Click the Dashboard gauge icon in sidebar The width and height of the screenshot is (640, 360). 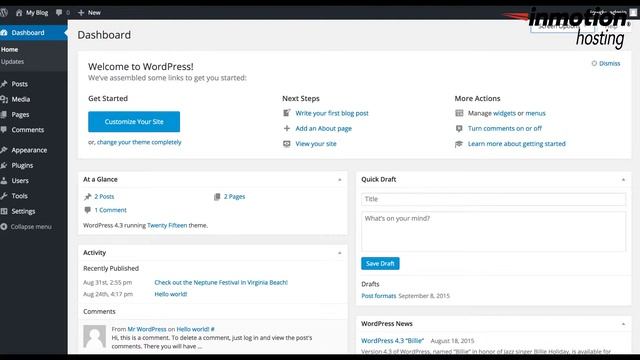click(4, 33)
